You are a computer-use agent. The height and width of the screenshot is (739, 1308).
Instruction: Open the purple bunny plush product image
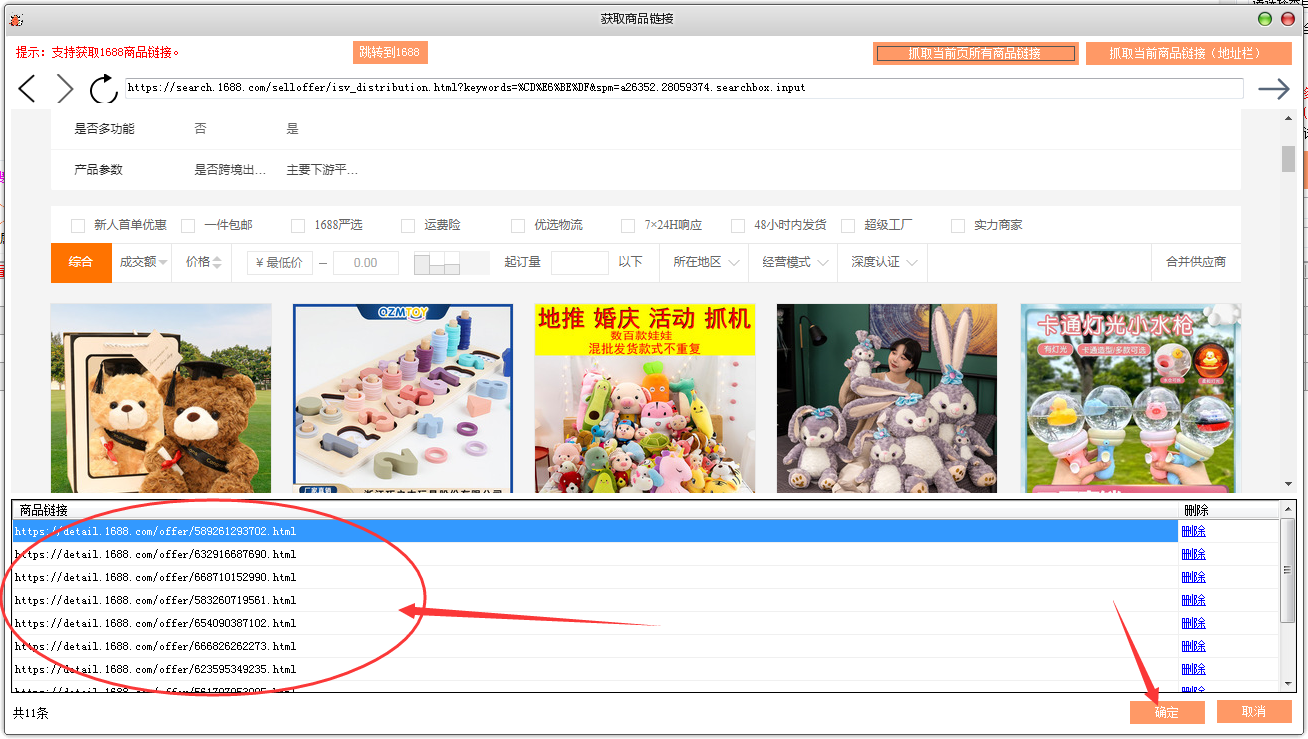tap(887, 398)
